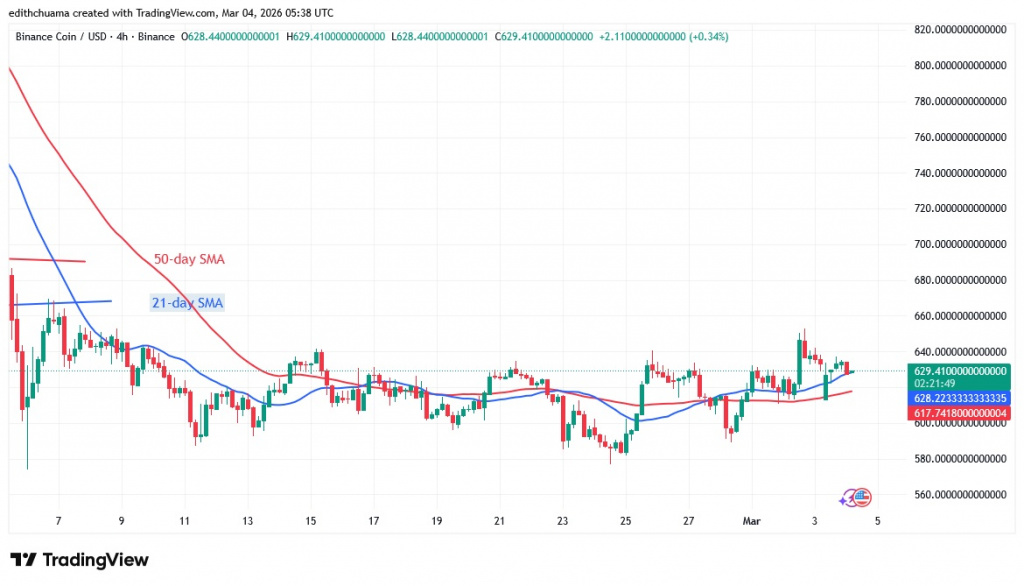The image size is (1024, 586).
Task: Select the 21-day SMA label
Action: coord(187,302)
